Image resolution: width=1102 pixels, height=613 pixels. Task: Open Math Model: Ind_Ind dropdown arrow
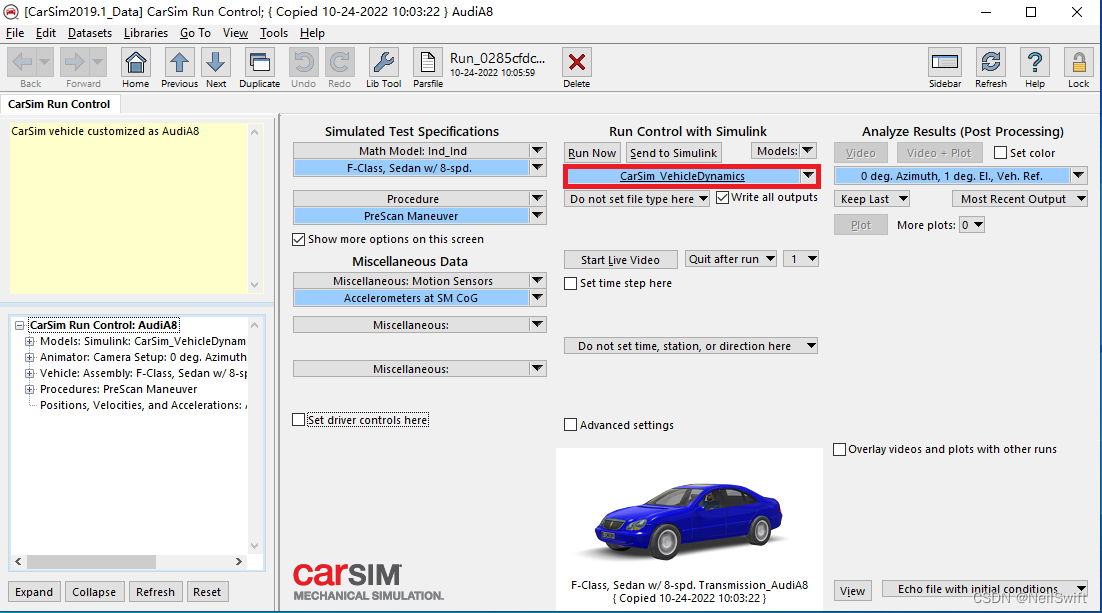coord(538,150)
